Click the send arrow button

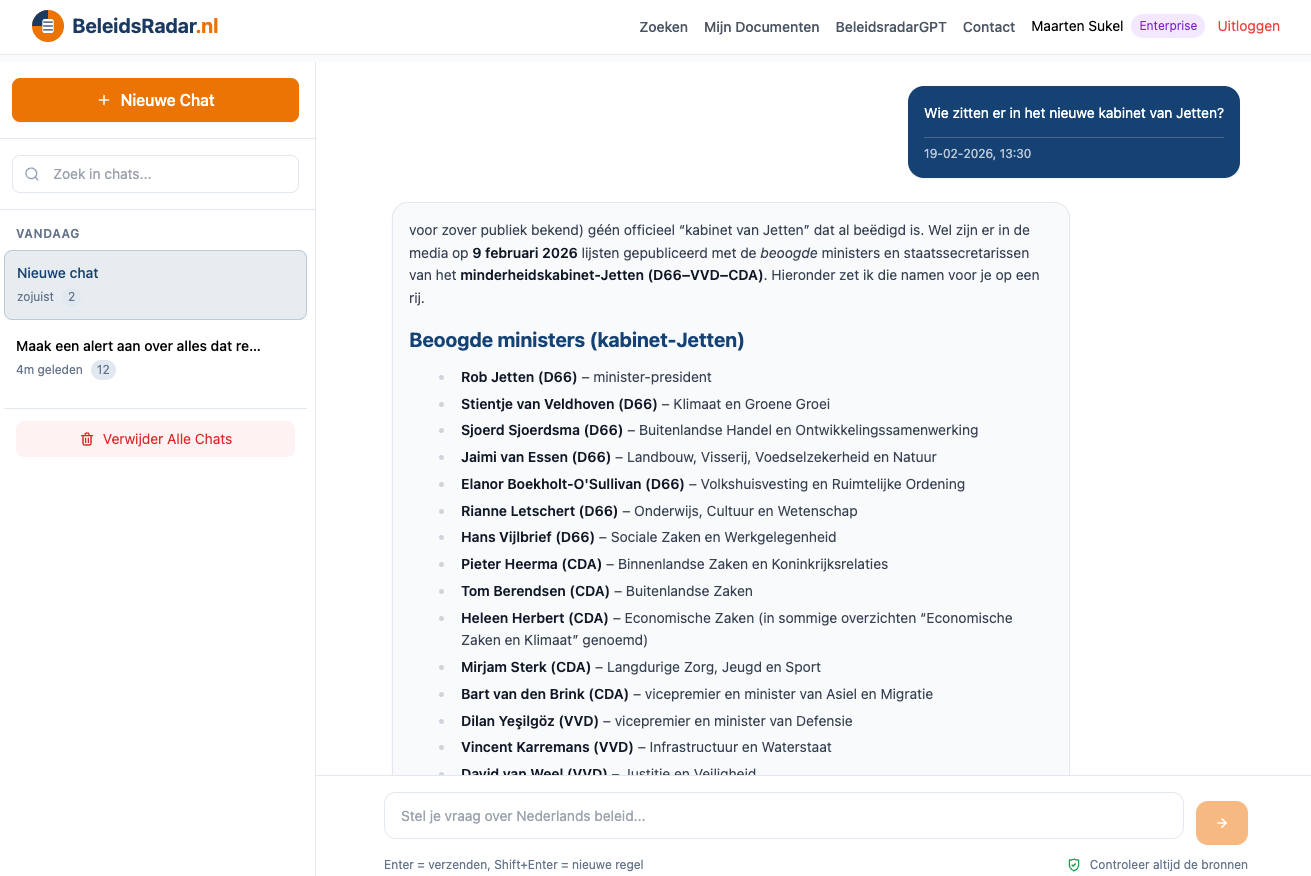[x=1221, y=823]
